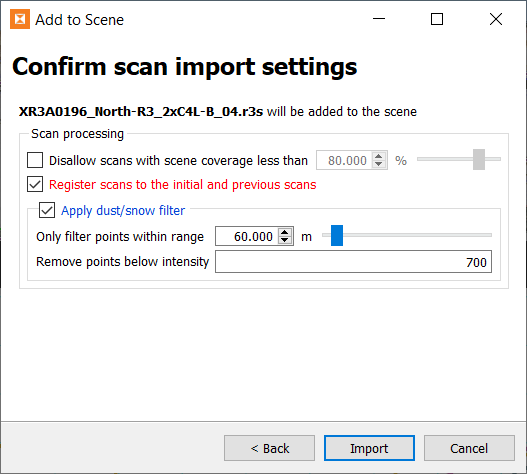Click the grey scene coverage slider handle
Screen dimensions: 527x474
[479, 159]
